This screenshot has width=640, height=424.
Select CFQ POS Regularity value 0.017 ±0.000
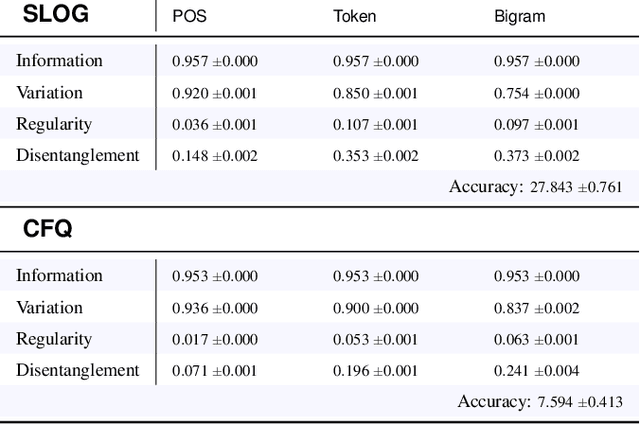[215, 339]
